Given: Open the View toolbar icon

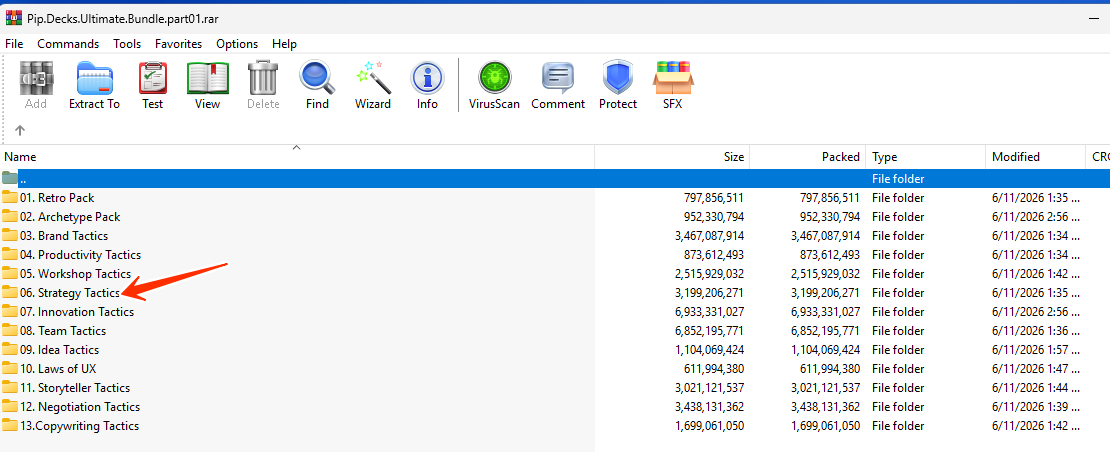Looking at the screenshot, I should [x=207, y=78].
